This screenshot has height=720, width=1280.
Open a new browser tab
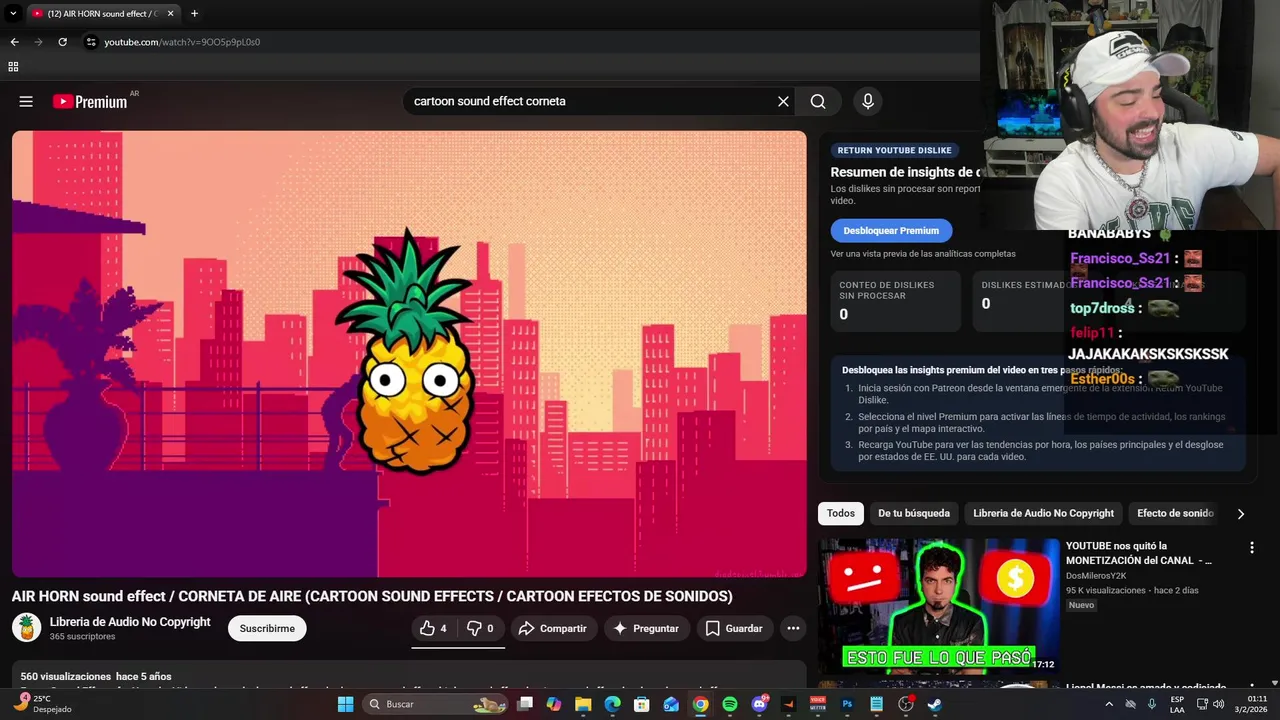click(x=194, y=14)
